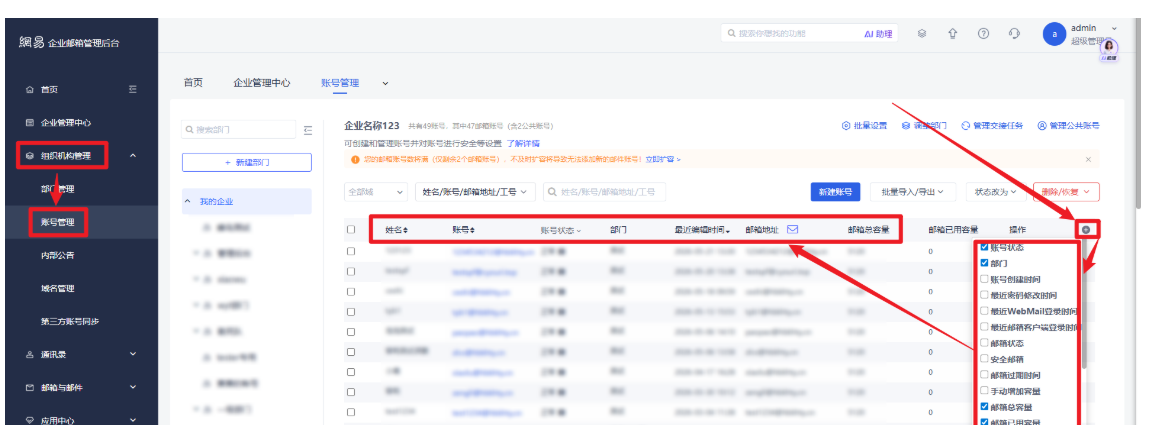Image resolution: width=1149 pixels, height=444 pixels.
Task: Click the 批量设置 batch settings button
Action: 865,126
